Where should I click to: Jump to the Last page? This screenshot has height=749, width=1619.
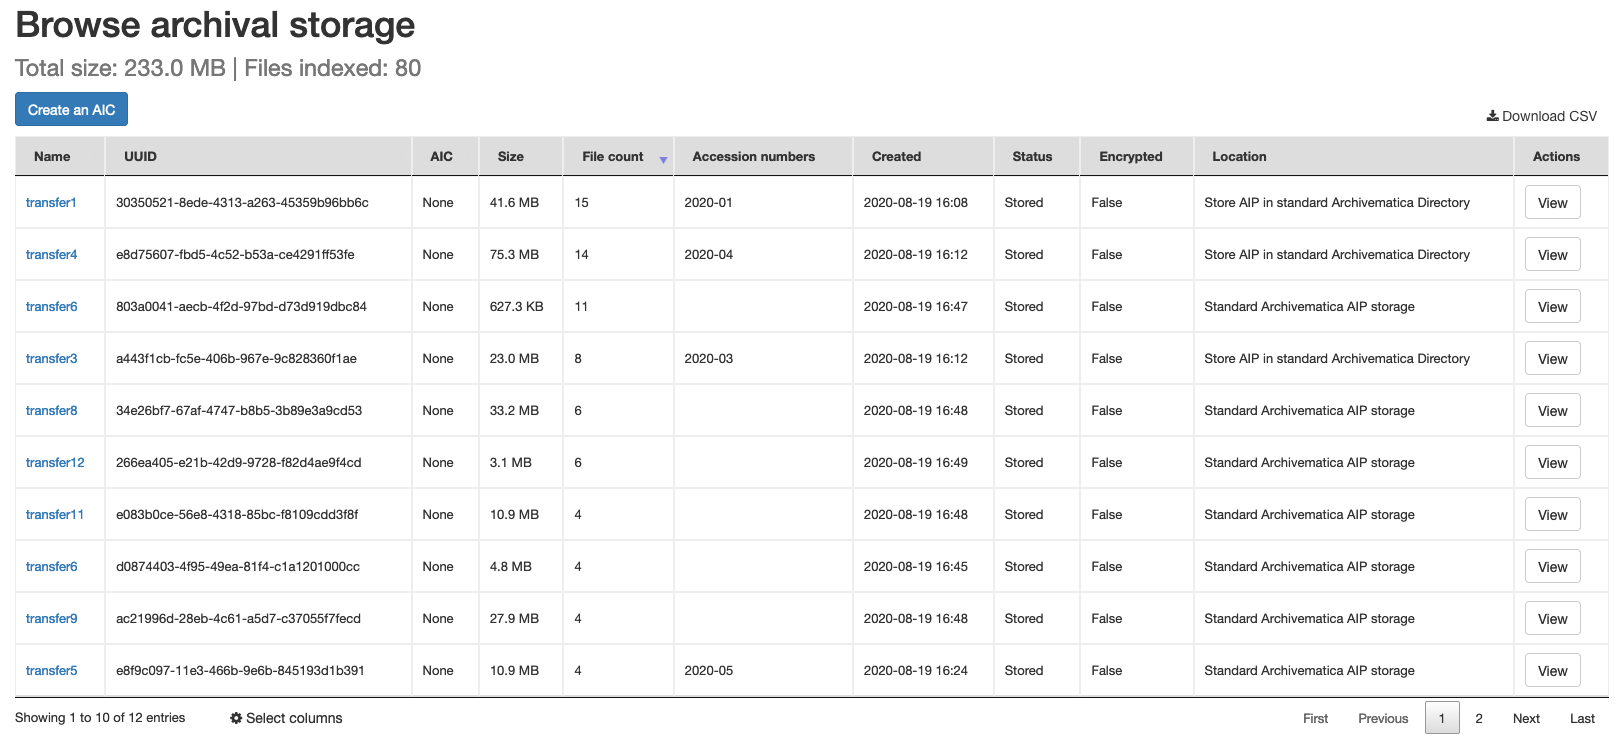point(1582,718)
